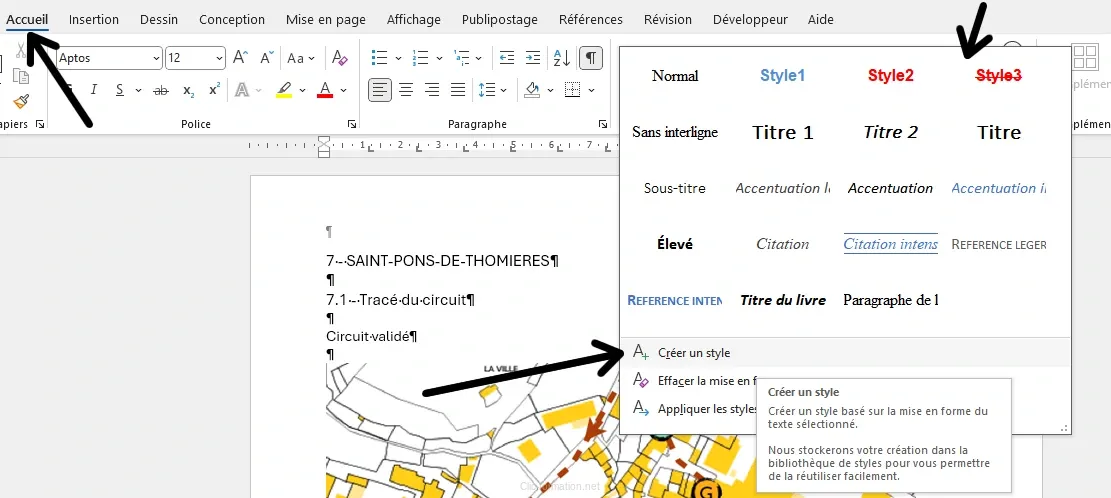Apply yellow text highlight color
1111x498 pixels.
coord(284,90)
